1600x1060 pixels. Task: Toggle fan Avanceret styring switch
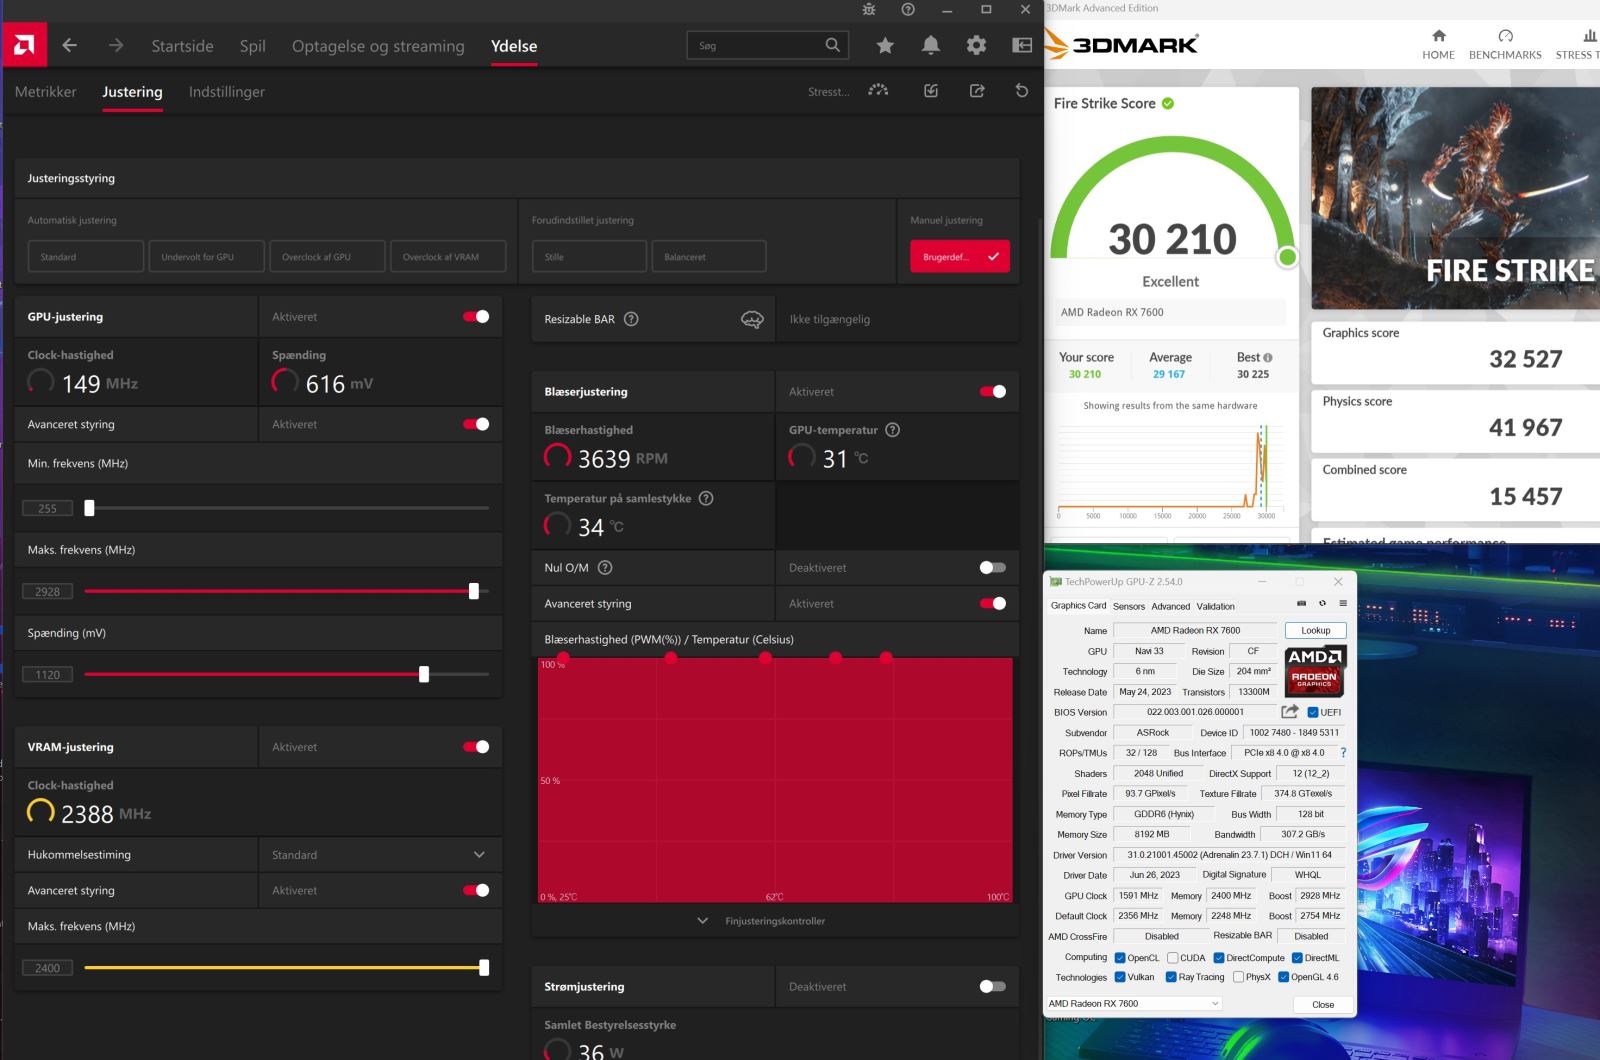pyautogui.click(x=993, y=603)
